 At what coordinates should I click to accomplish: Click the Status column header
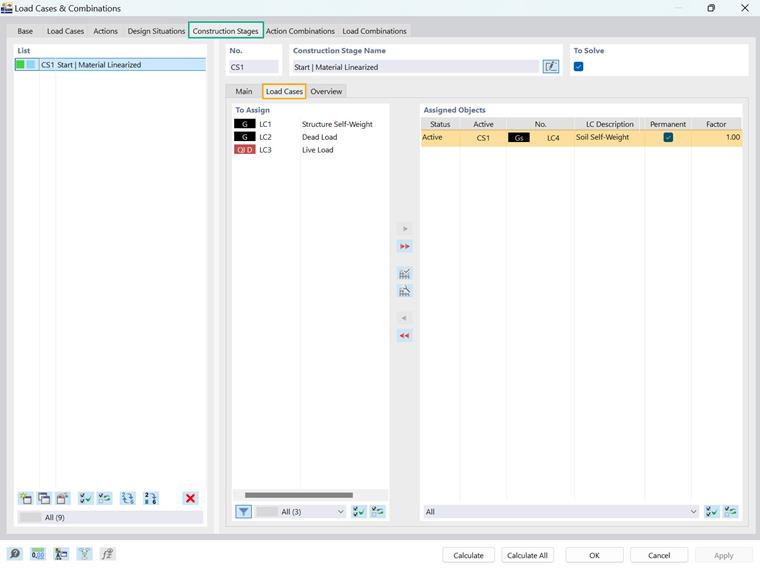click(440, 124)
